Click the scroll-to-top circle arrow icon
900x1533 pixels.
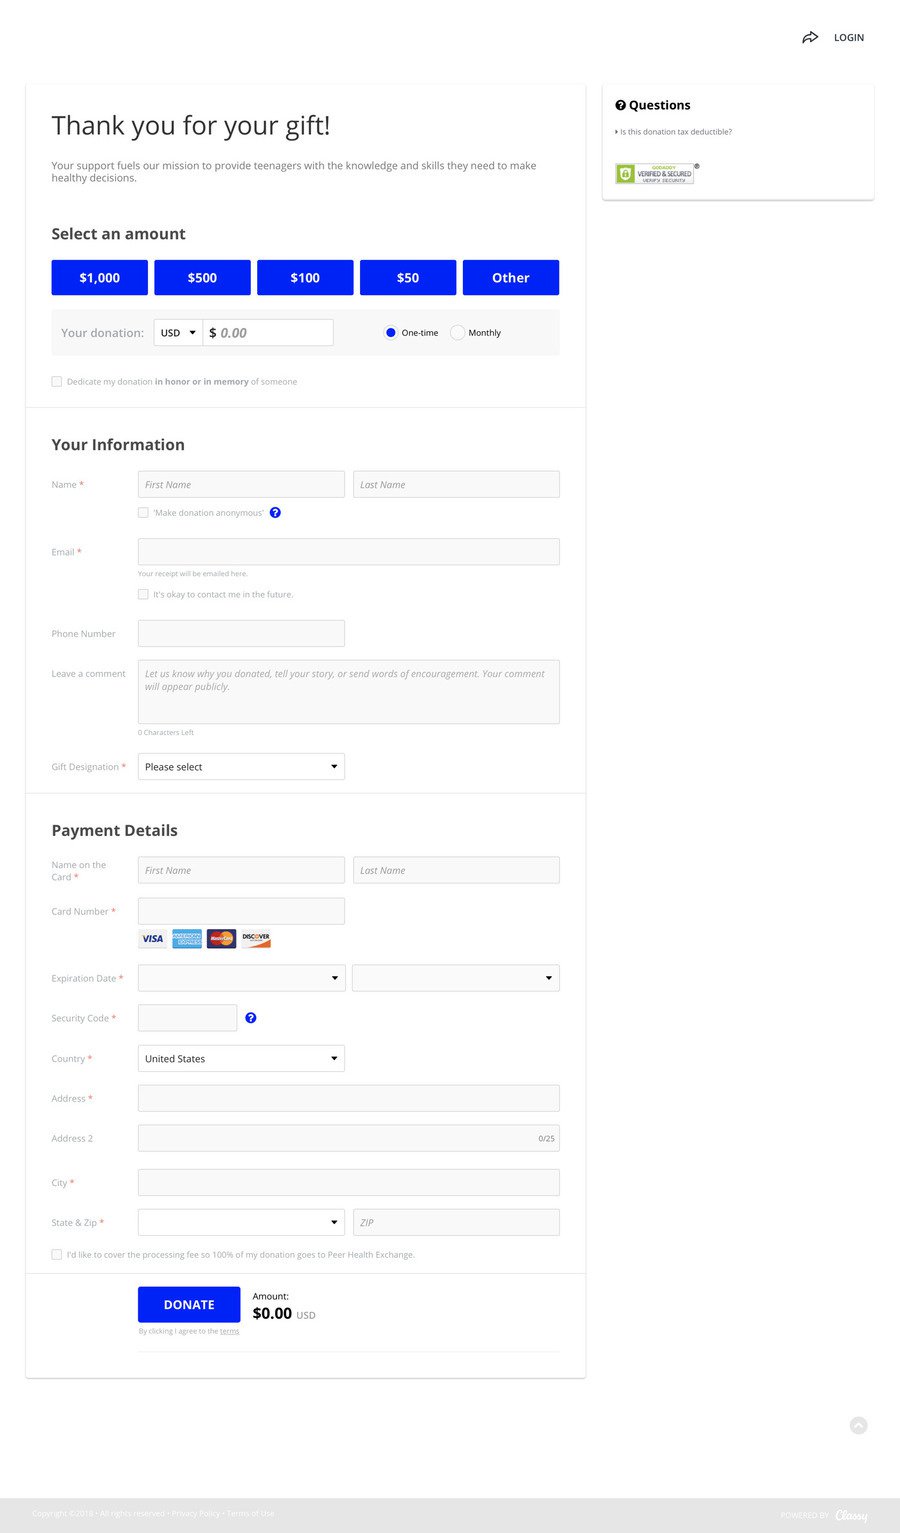pyautogui.click(x=858, y=1426)
